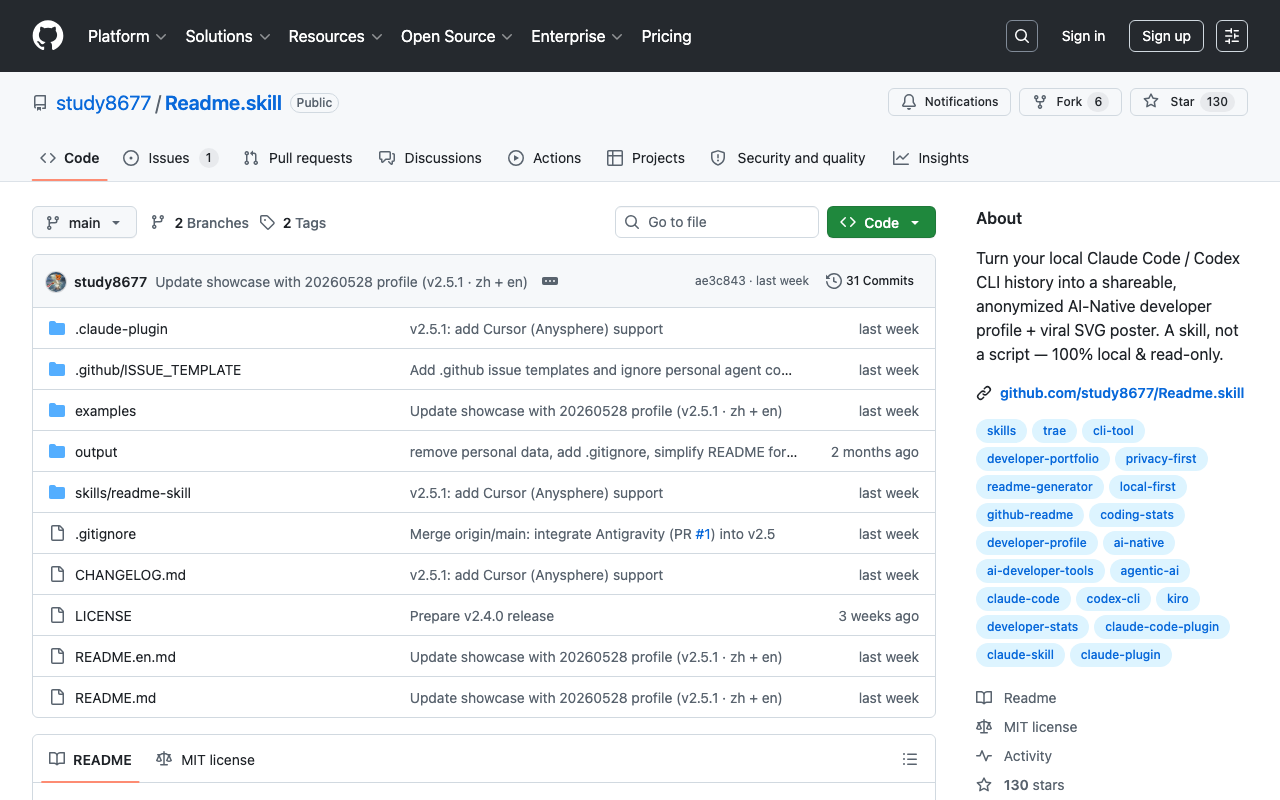
Task: Open the search magnifier icon in header
Action: 1022,36
